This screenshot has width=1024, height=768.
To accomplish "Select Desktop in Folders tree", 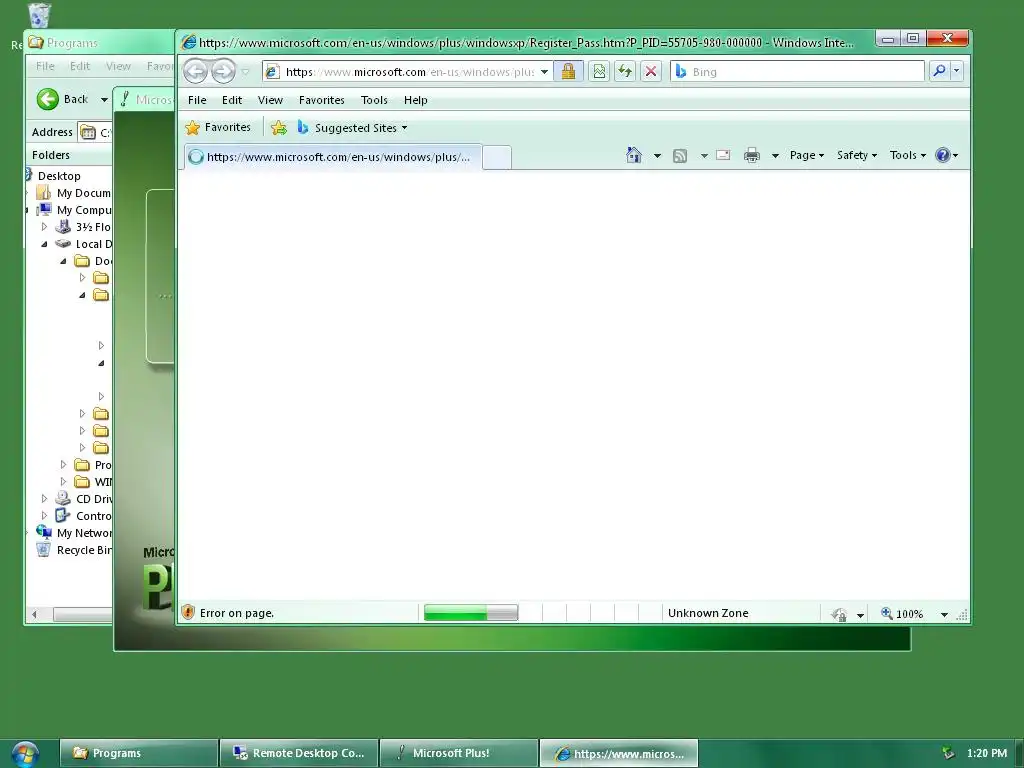I will [59, 176].
